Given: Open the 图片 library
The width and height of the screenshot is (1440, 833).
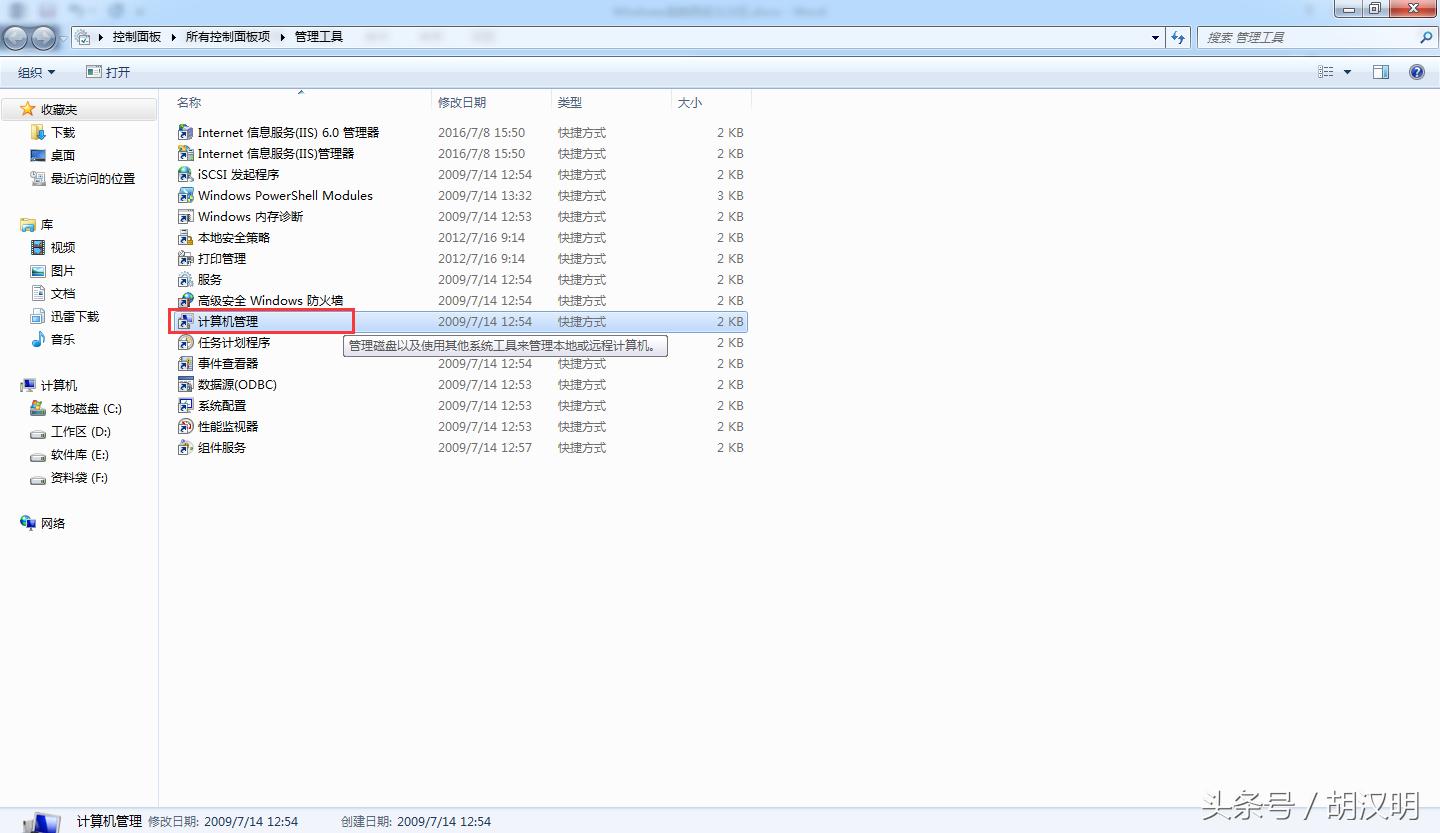Looking at the screenshot, I should pyautogui.click(x=63, y=270).
